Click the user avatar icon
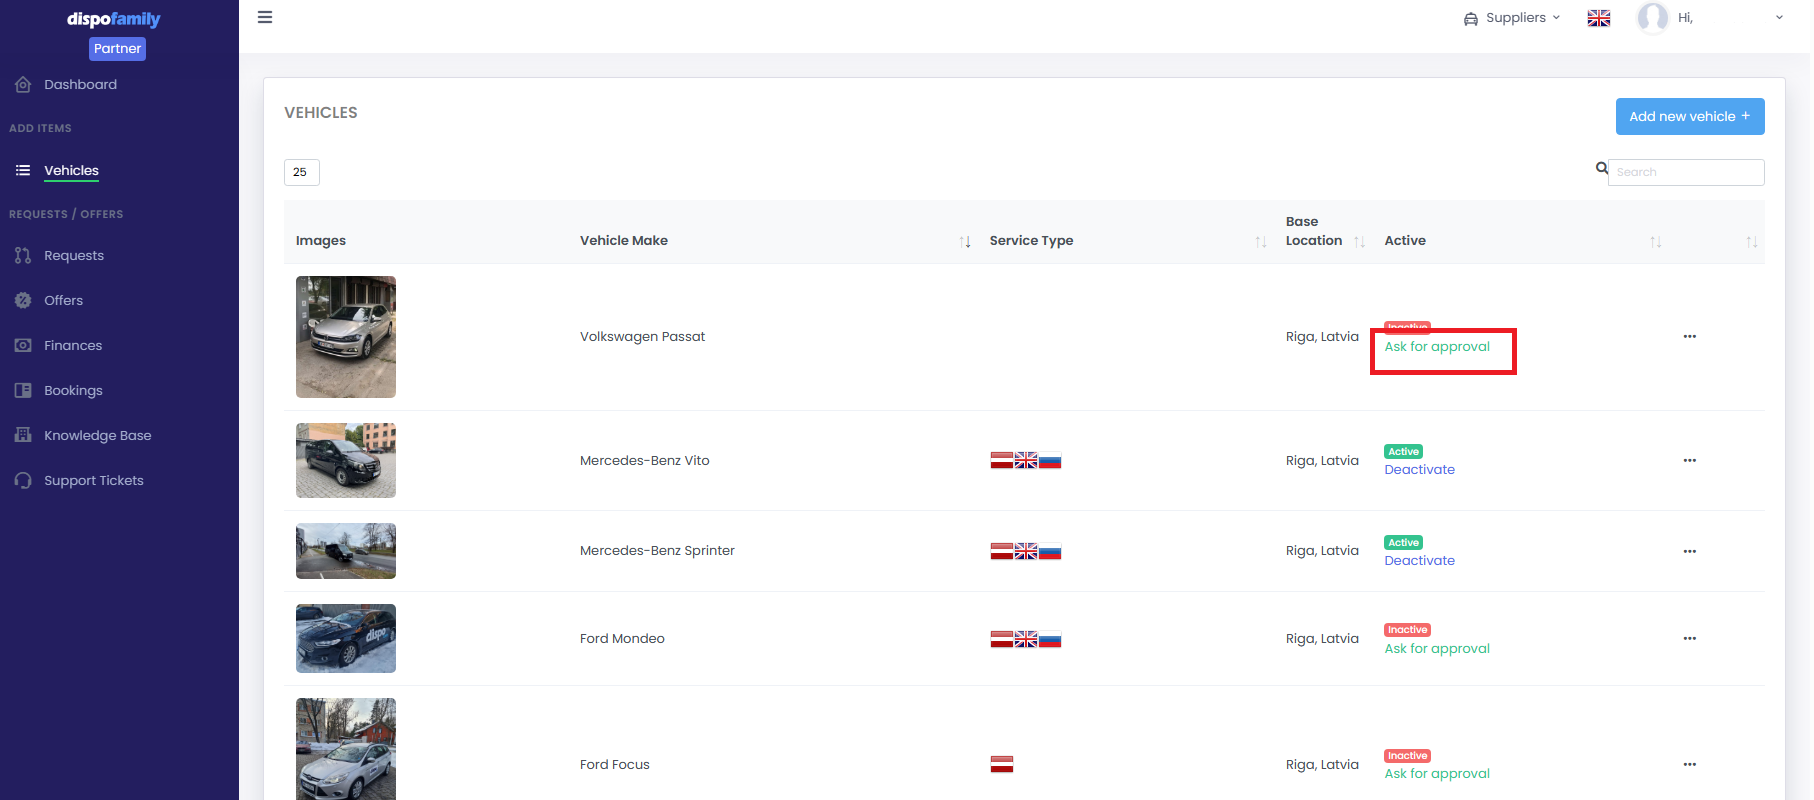1814x800 pixels. 1652,18
